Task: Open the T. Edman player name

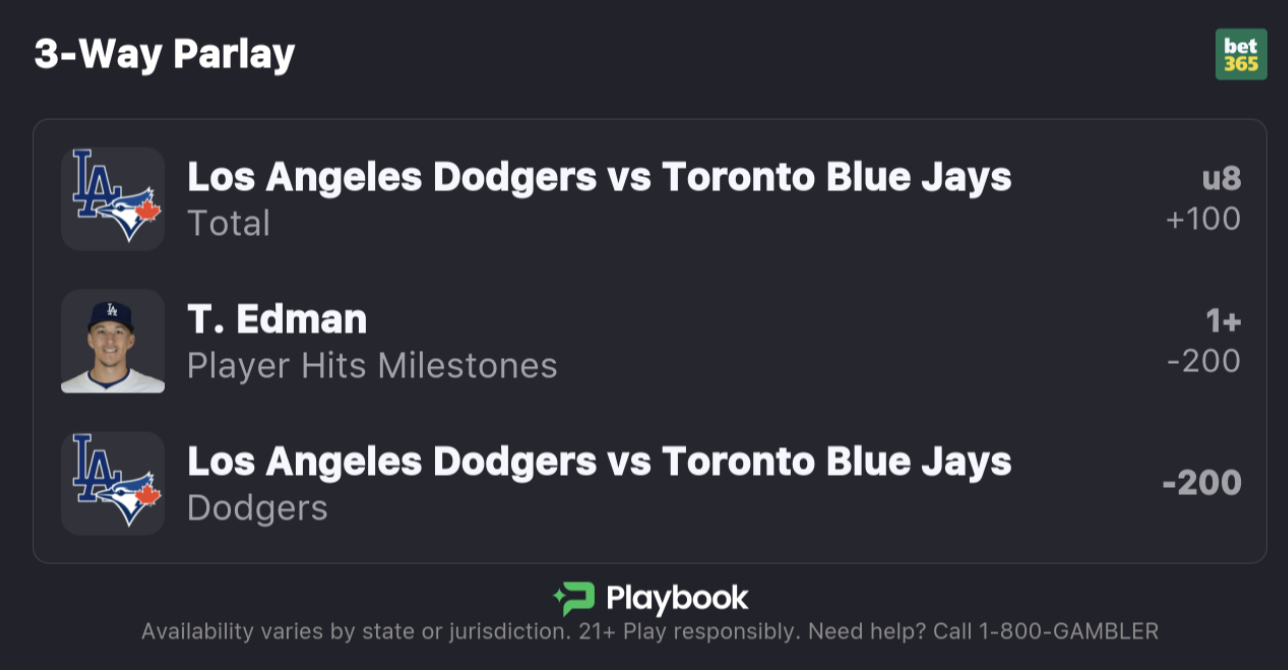Action: (x=277, y=320)
